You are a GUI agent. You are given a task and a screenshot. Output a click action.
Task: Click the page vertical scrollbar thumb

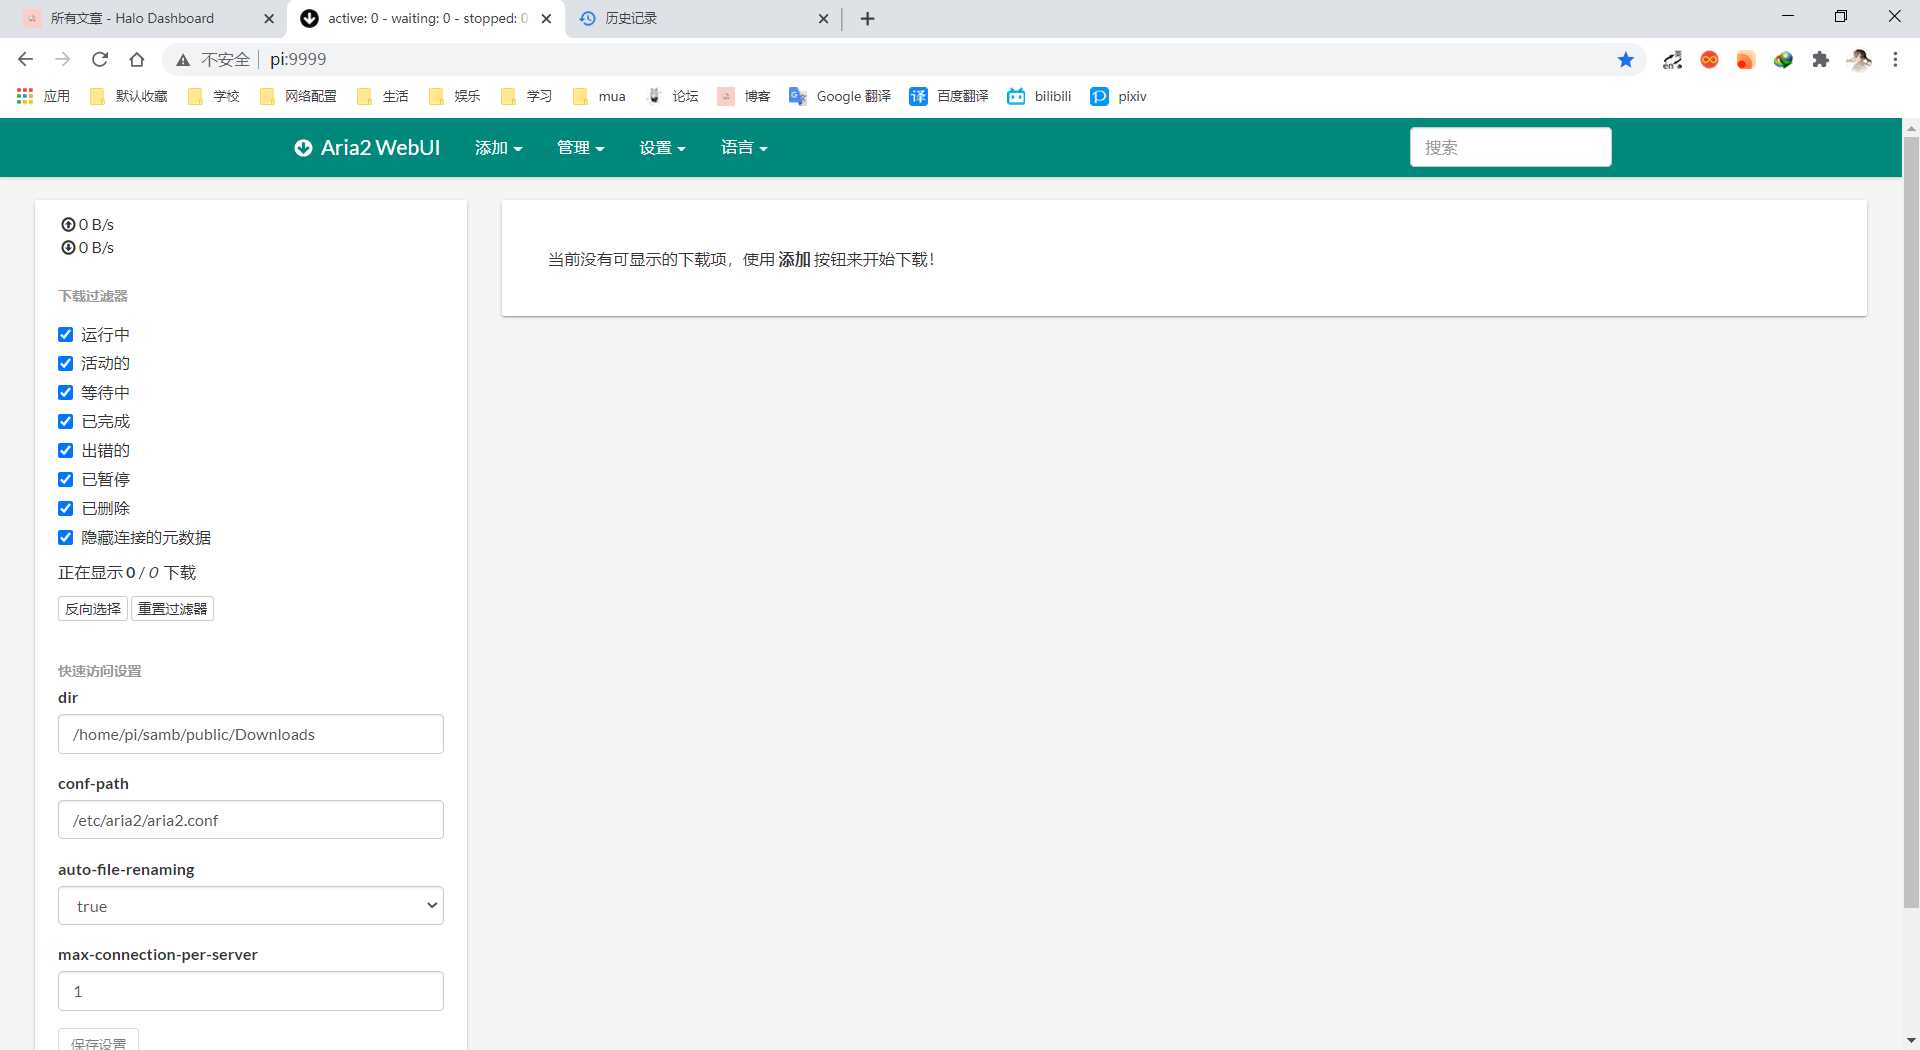1911,522
